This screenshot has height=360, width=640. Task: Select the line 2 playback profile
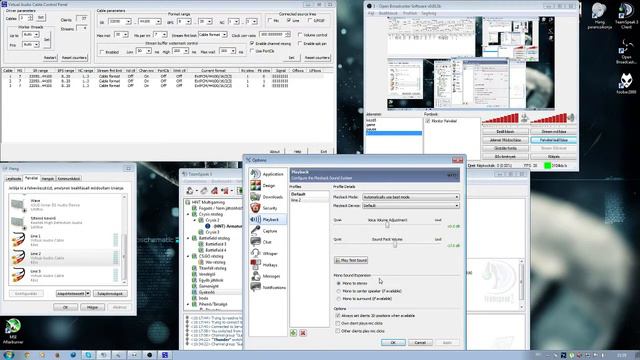[x=309, y=200]
